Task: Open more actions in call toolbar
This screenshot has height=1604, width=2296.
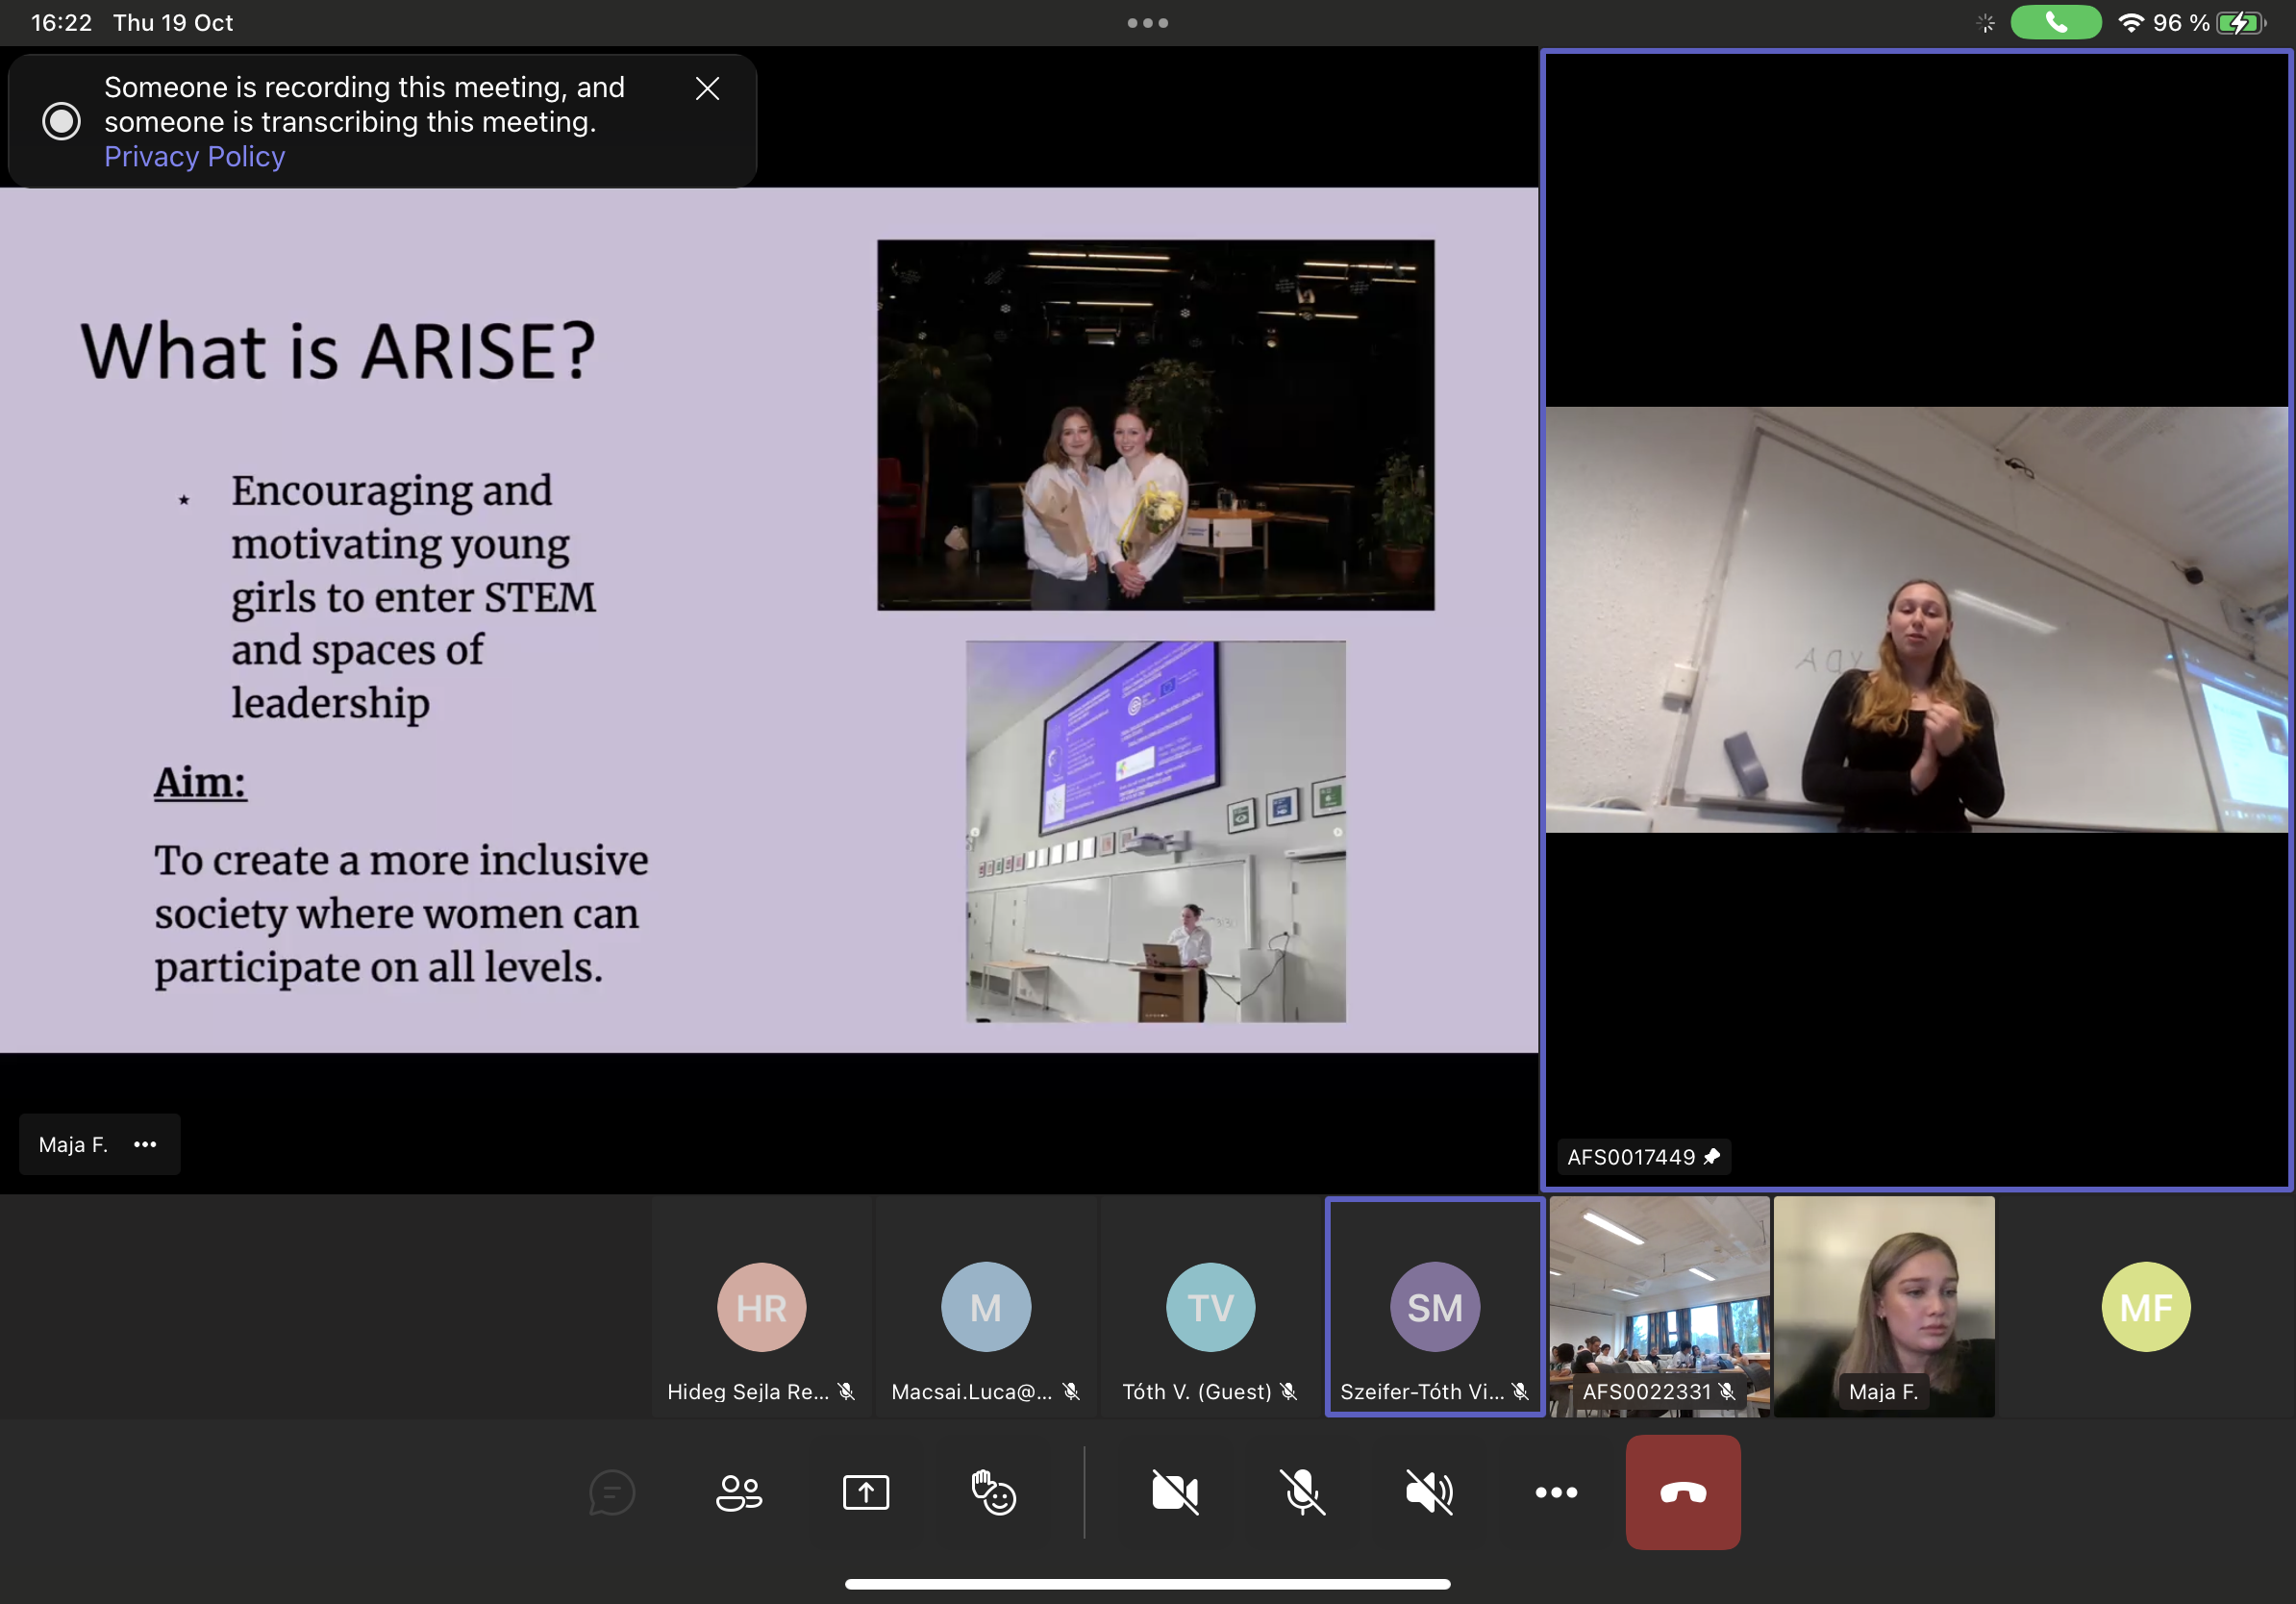Action: pyautogui.click(x=1556, y=1492)
